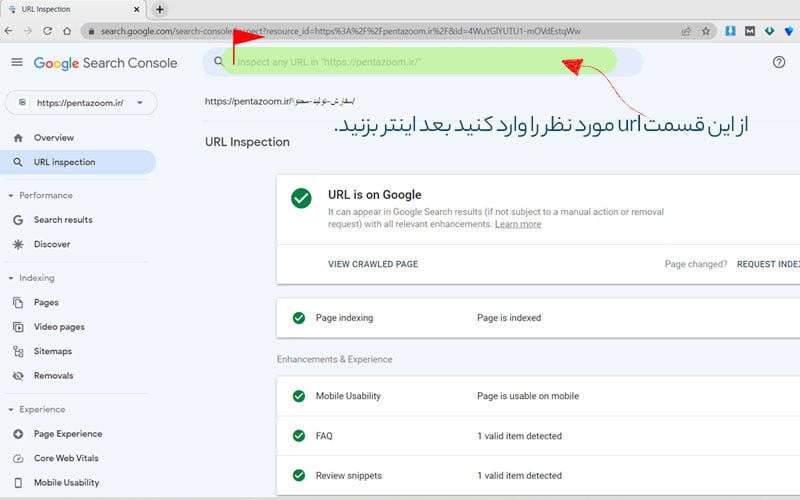Click the Core Web Vitals gauge icon
This screenshot has height=500, width=800.
pos(18,459)
